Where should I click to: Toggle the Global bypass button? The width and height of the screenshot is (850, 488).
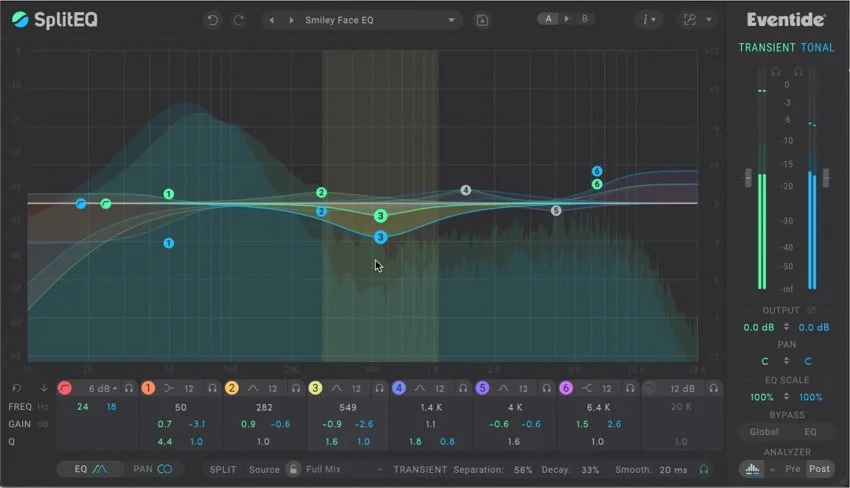point(764,432)
